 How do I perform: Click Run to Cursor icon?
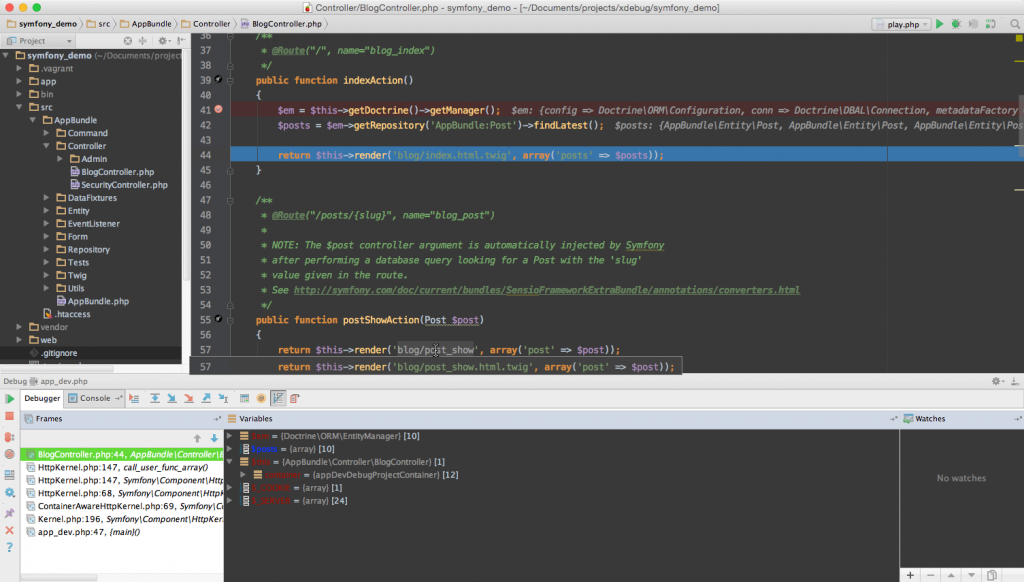223,398
